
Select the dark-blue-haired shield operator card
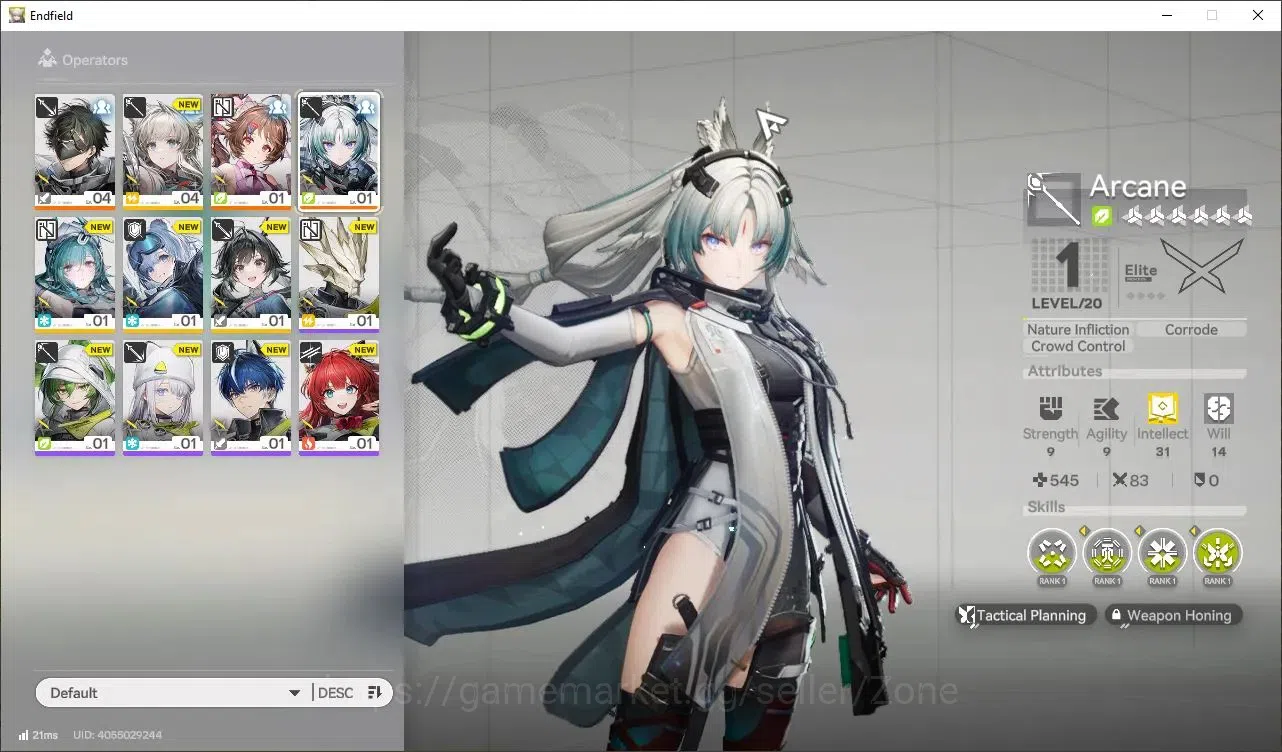point(251,398)
